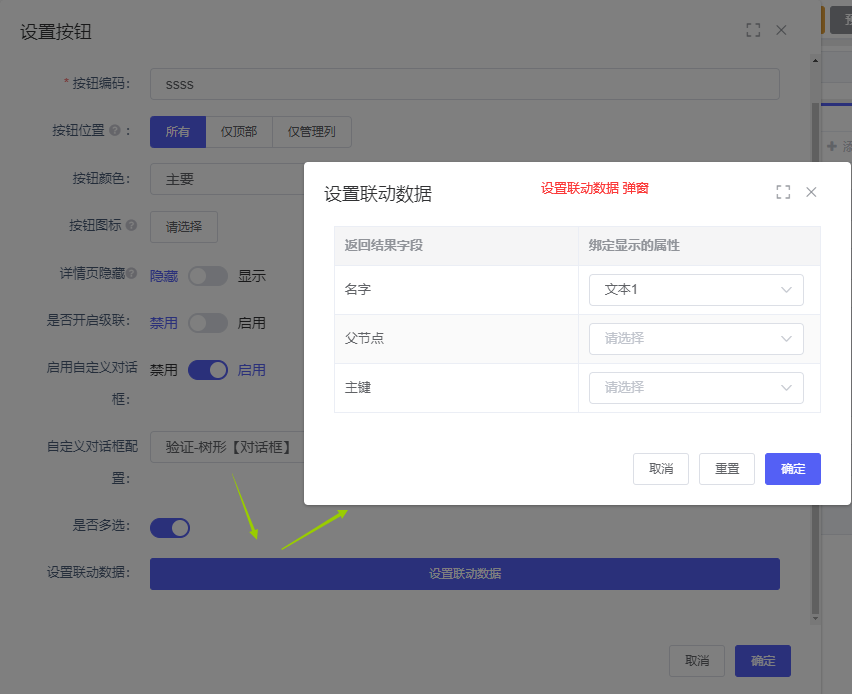Select the 仅管理列 position option
852x694 pixels.
(x=312, y=132)
